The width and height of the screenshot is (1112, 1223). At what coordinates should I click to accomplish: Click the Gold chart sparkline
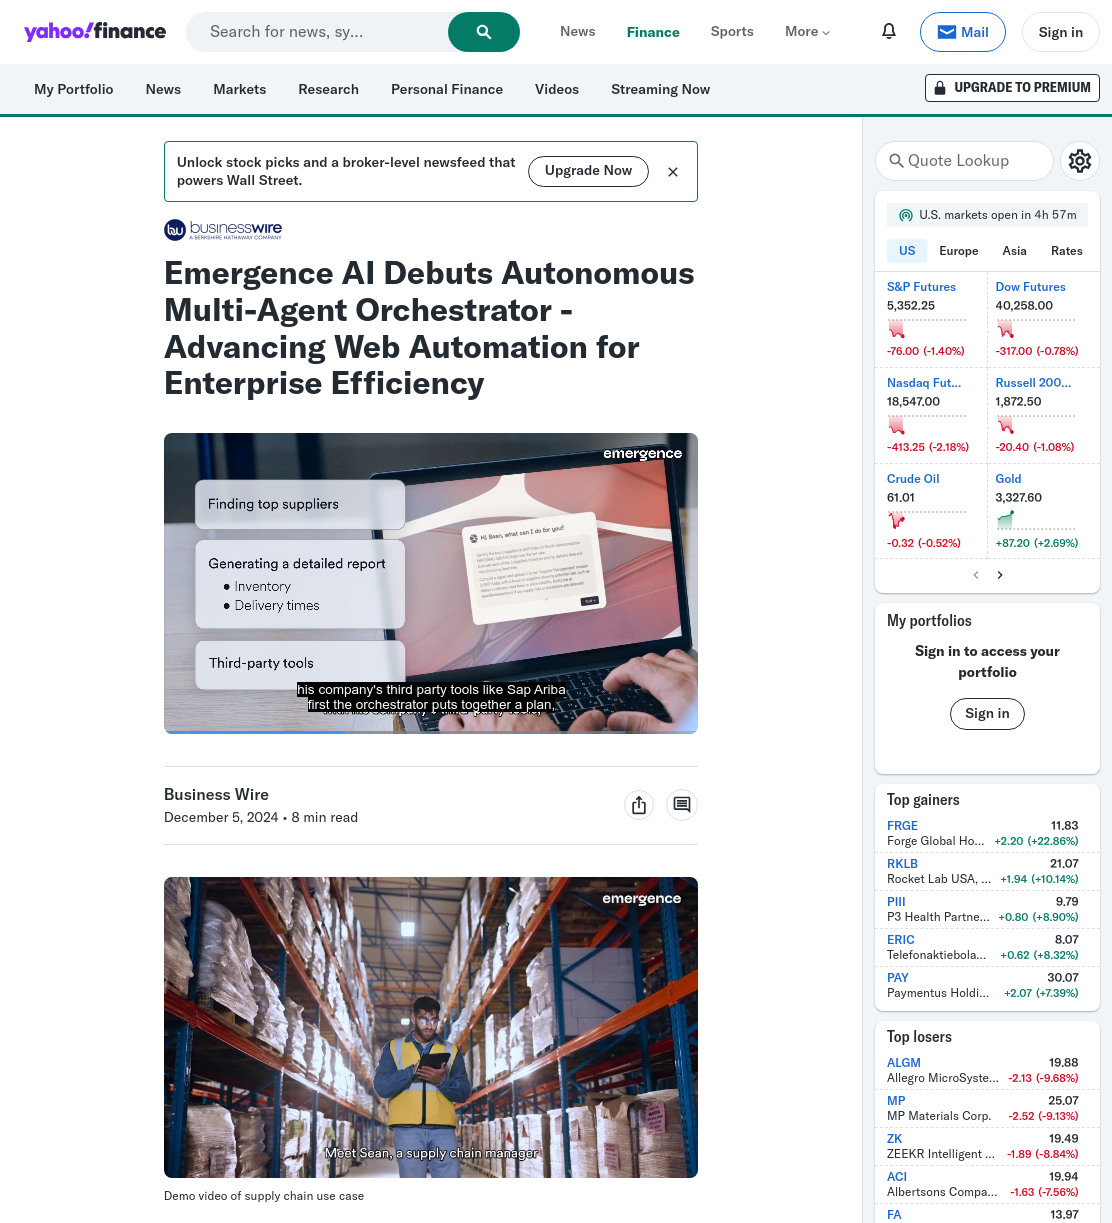(1036, 520)
